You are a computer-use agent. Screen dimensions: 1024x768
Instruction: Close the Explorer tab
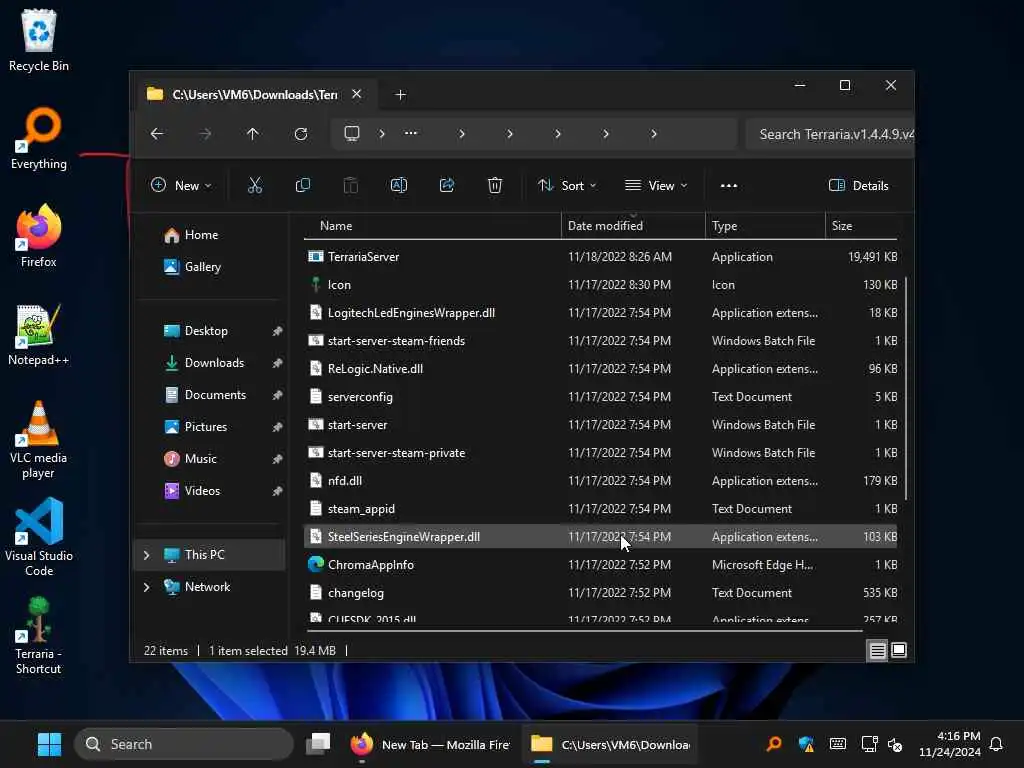click(357, 94)
